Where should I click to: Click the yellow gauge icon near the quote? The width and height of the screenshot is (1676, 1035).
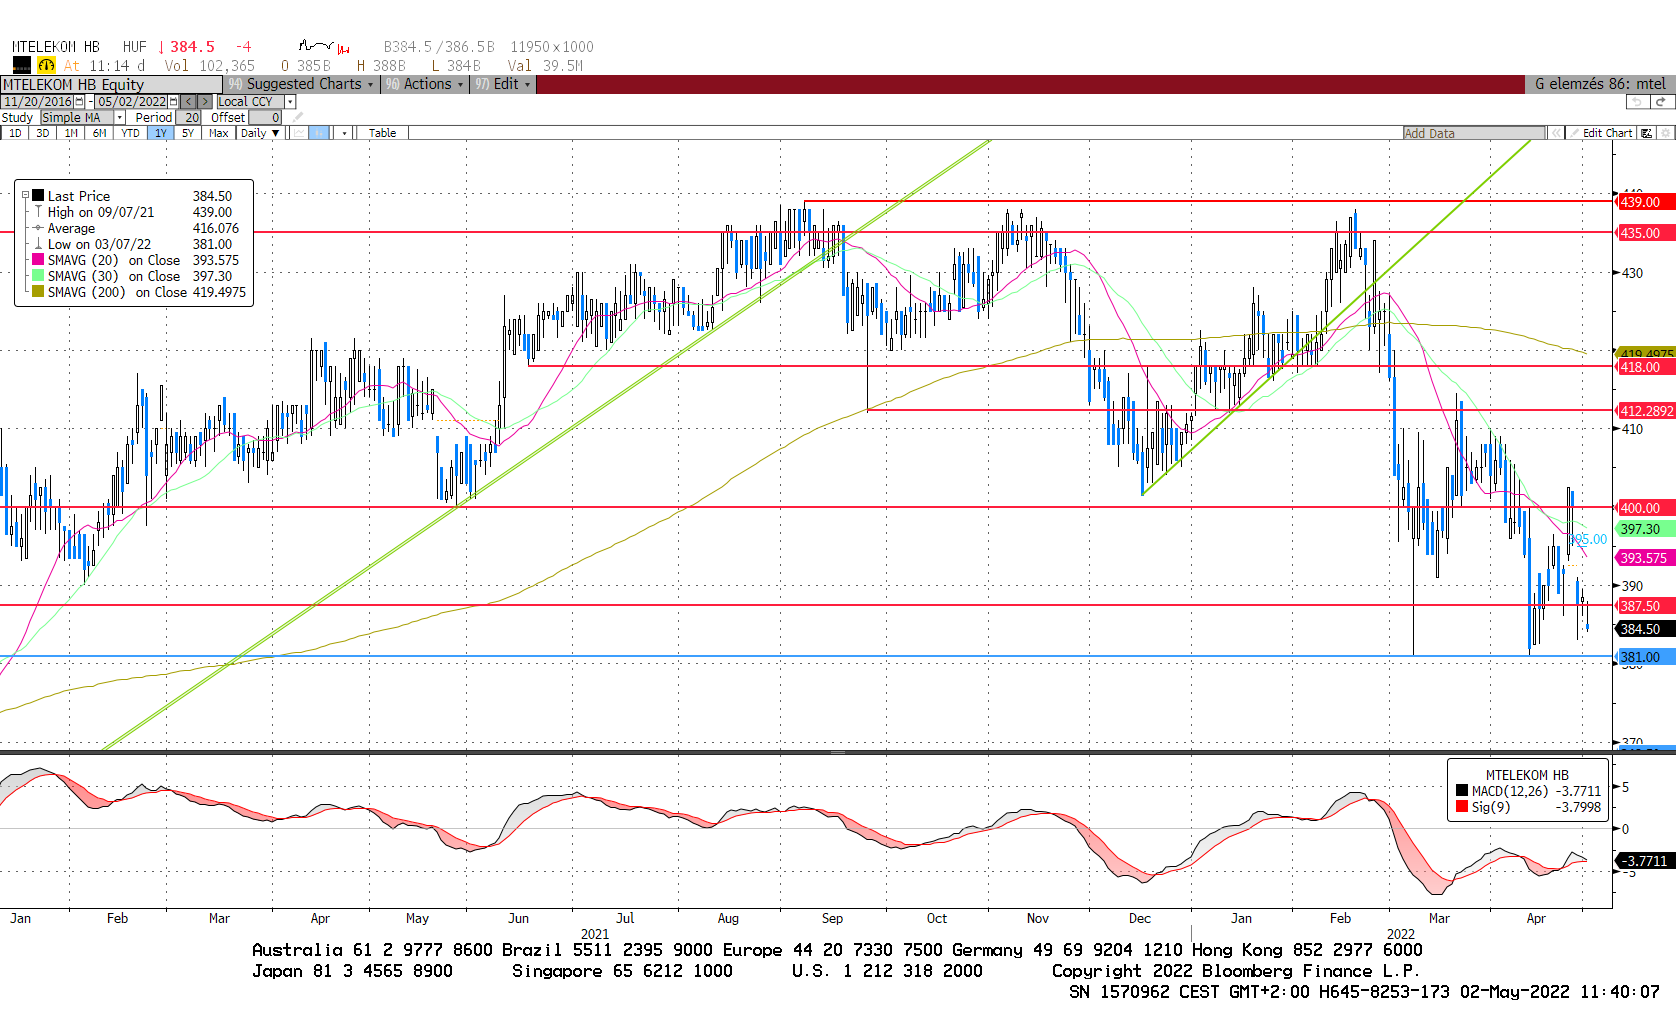tap(46, 65)
